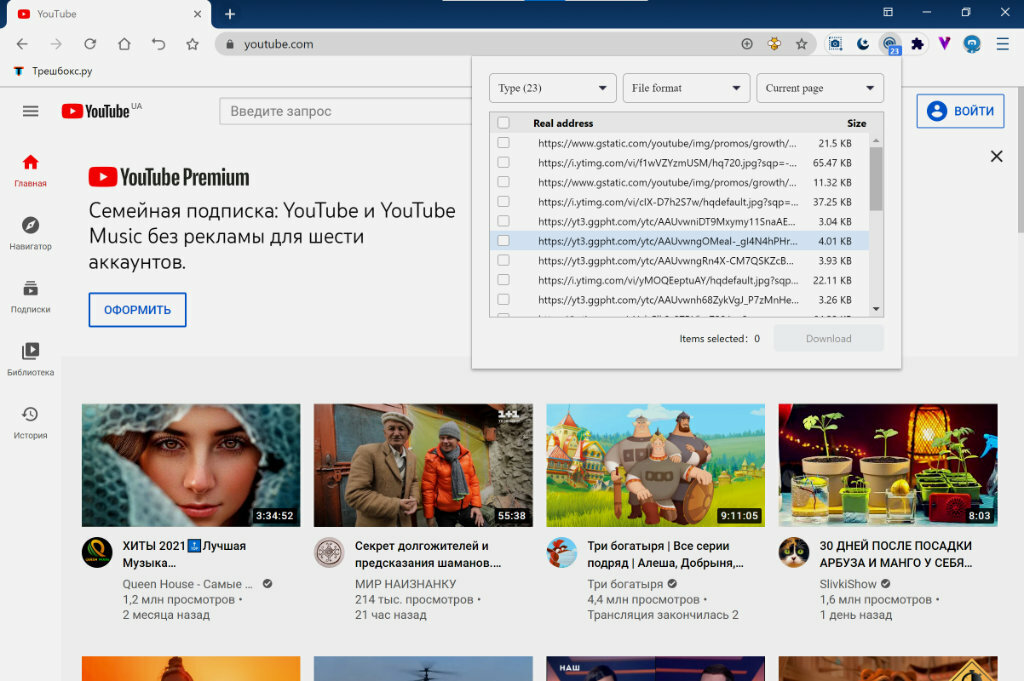Open the Current page dropdown

820,88
